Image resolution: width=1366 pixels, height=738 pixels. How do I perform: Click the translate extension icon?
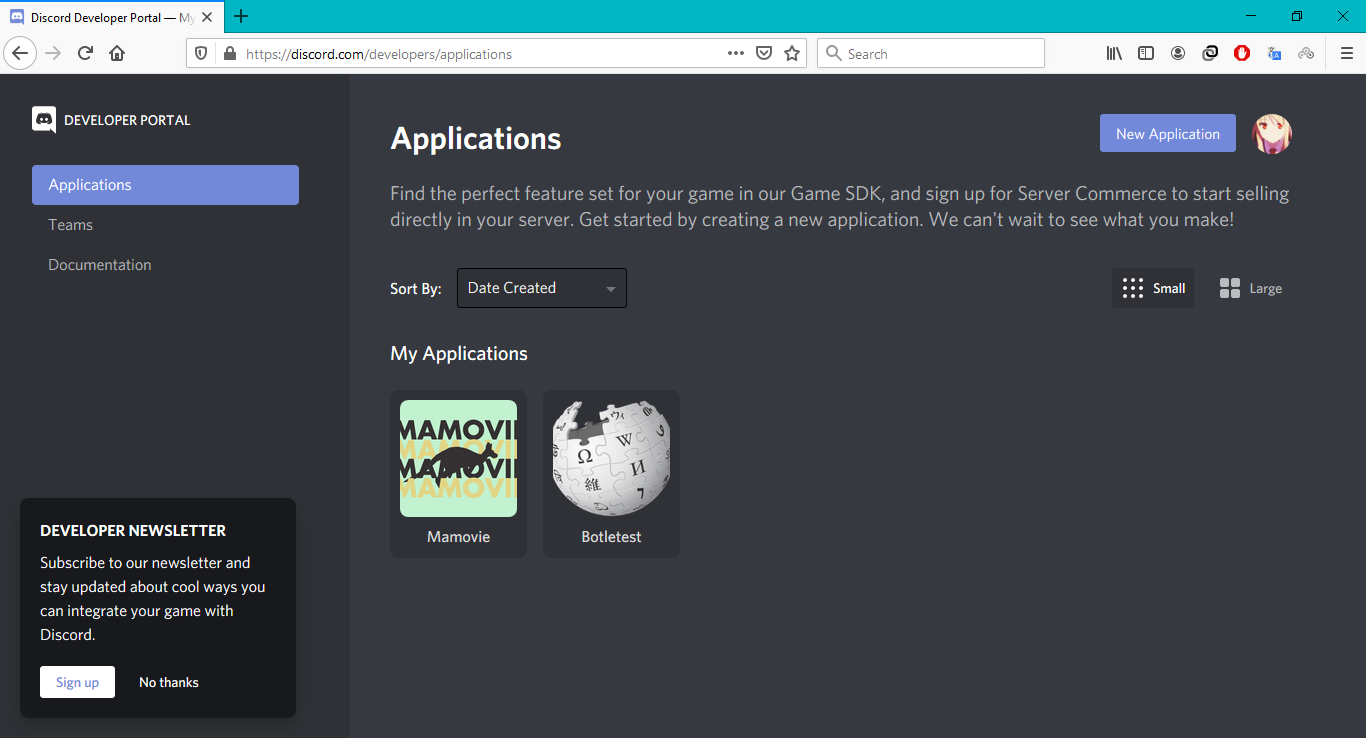coord(1274,54)
